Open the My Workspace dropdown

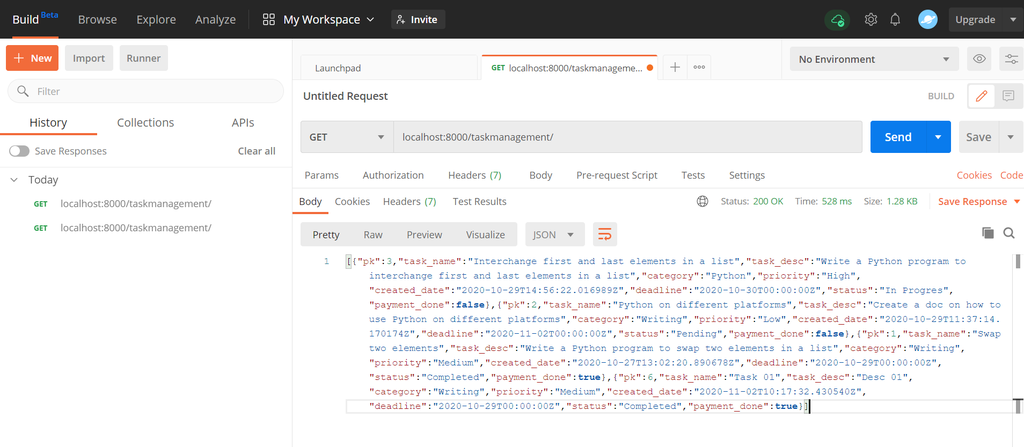point(328,20)
